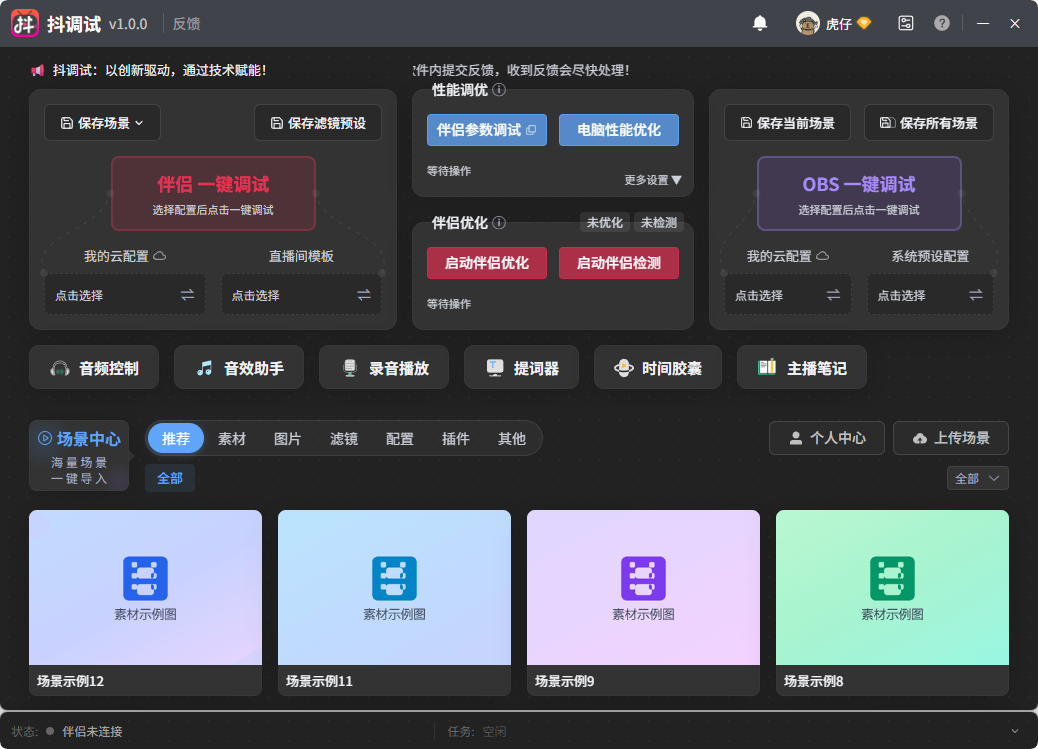The width and height of the screenshot is (1038, 749).
Task: Click the 任务: 空闲 status entry
Action: [477, 731]
